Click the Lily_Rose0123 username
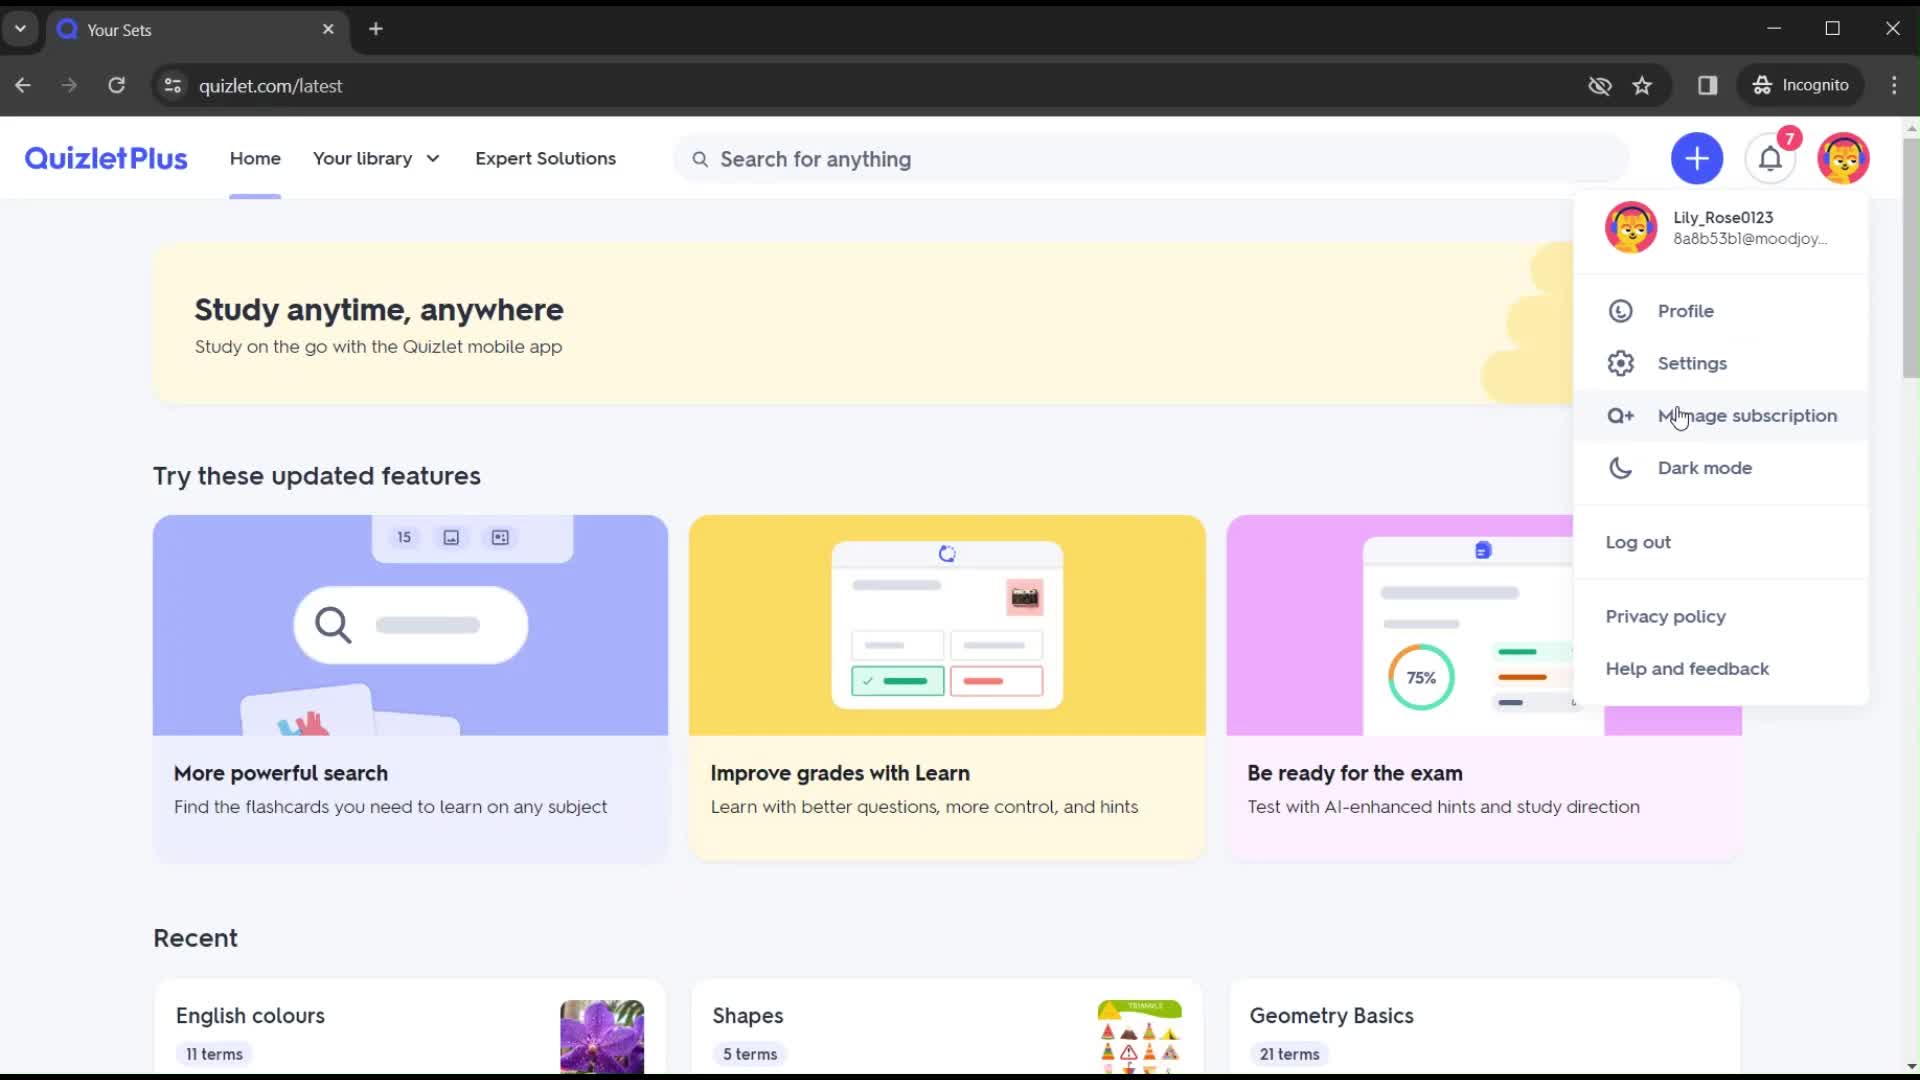This screenshot has width=1920, height=1080. pyautogui.click(x=1723, y=217)
